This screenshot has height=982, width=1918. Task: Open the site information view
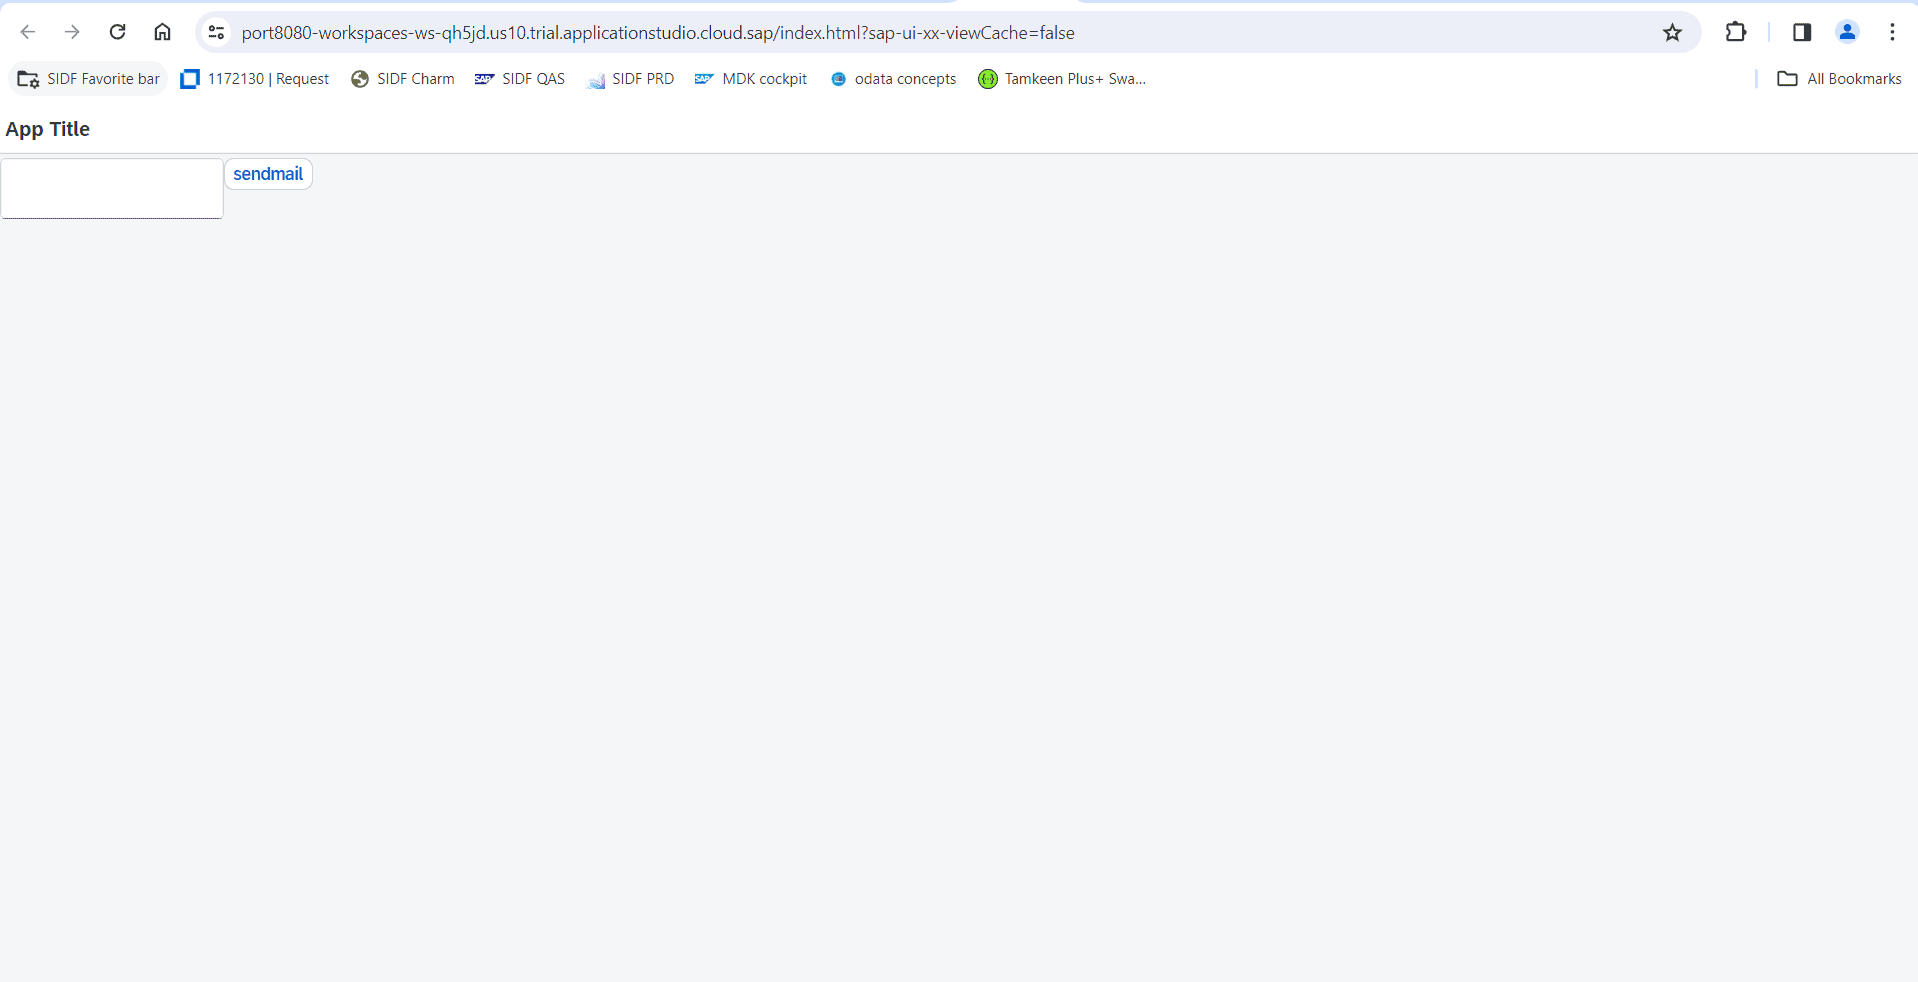coord(216,32)
